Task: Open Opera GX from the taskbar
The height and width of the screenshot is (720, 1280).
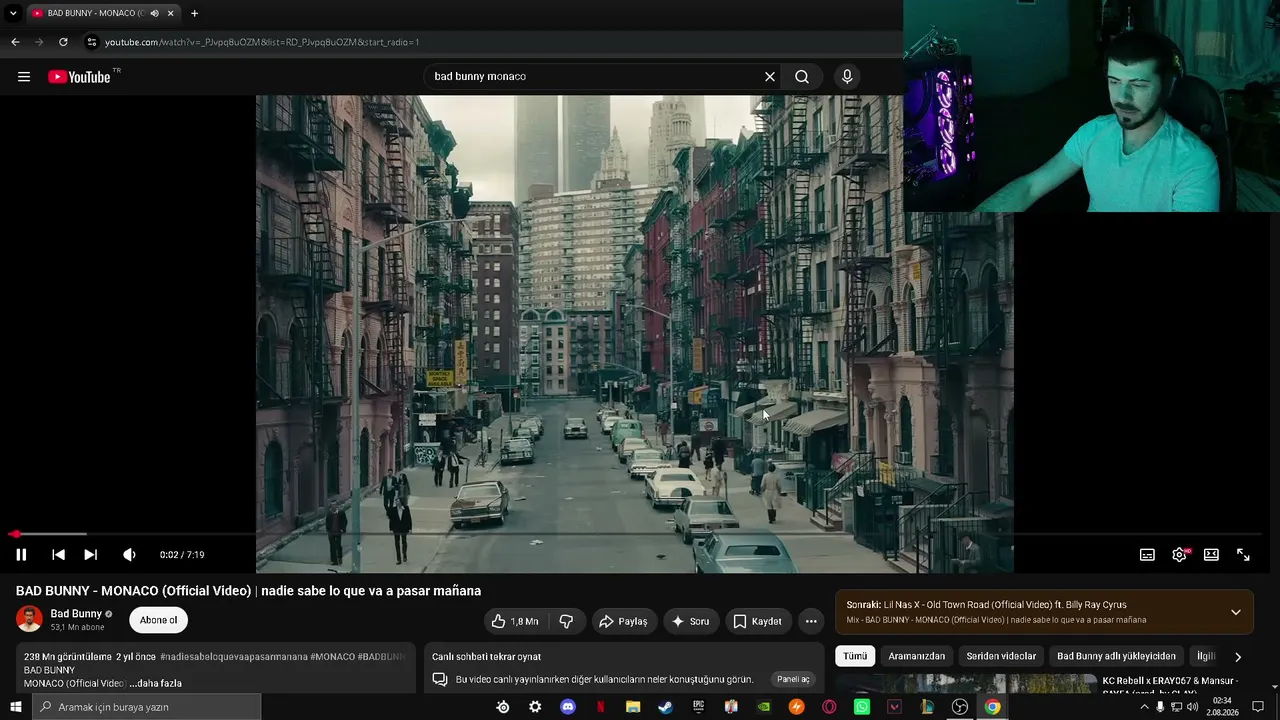Action: [829, 707]
